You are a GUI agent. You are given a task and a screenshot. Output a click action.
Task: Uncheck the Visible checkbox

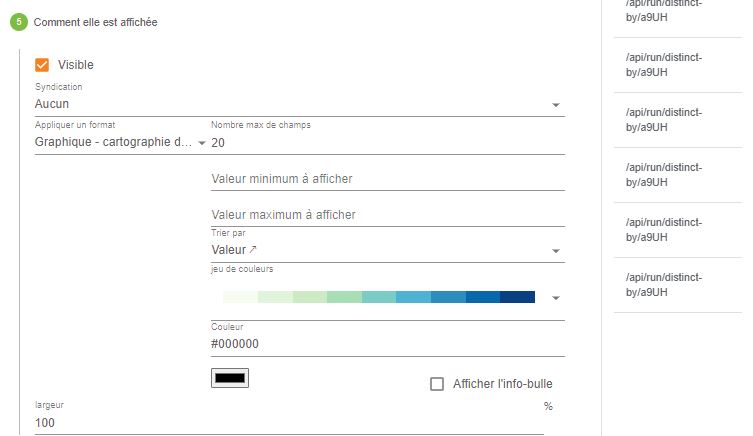[x=42, y=65]
